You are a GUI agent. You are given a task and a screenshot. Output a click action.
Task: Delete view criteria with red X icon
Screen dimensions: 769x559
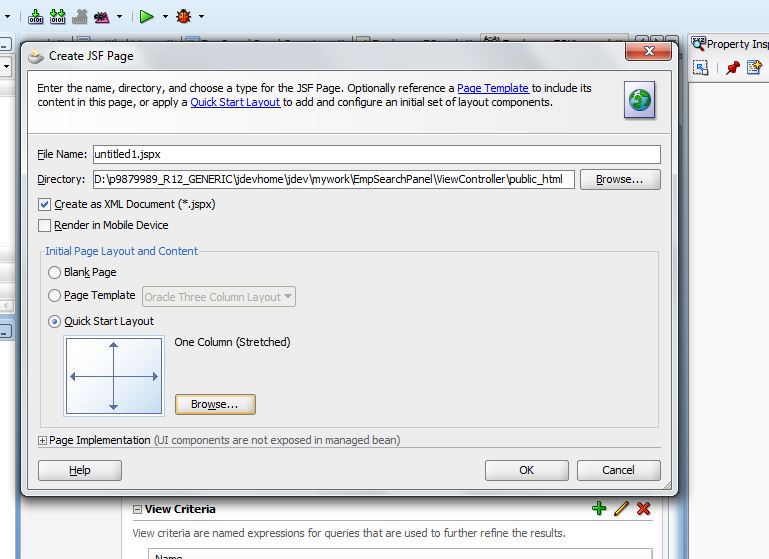pyautogui.click(x=643, y=508)
